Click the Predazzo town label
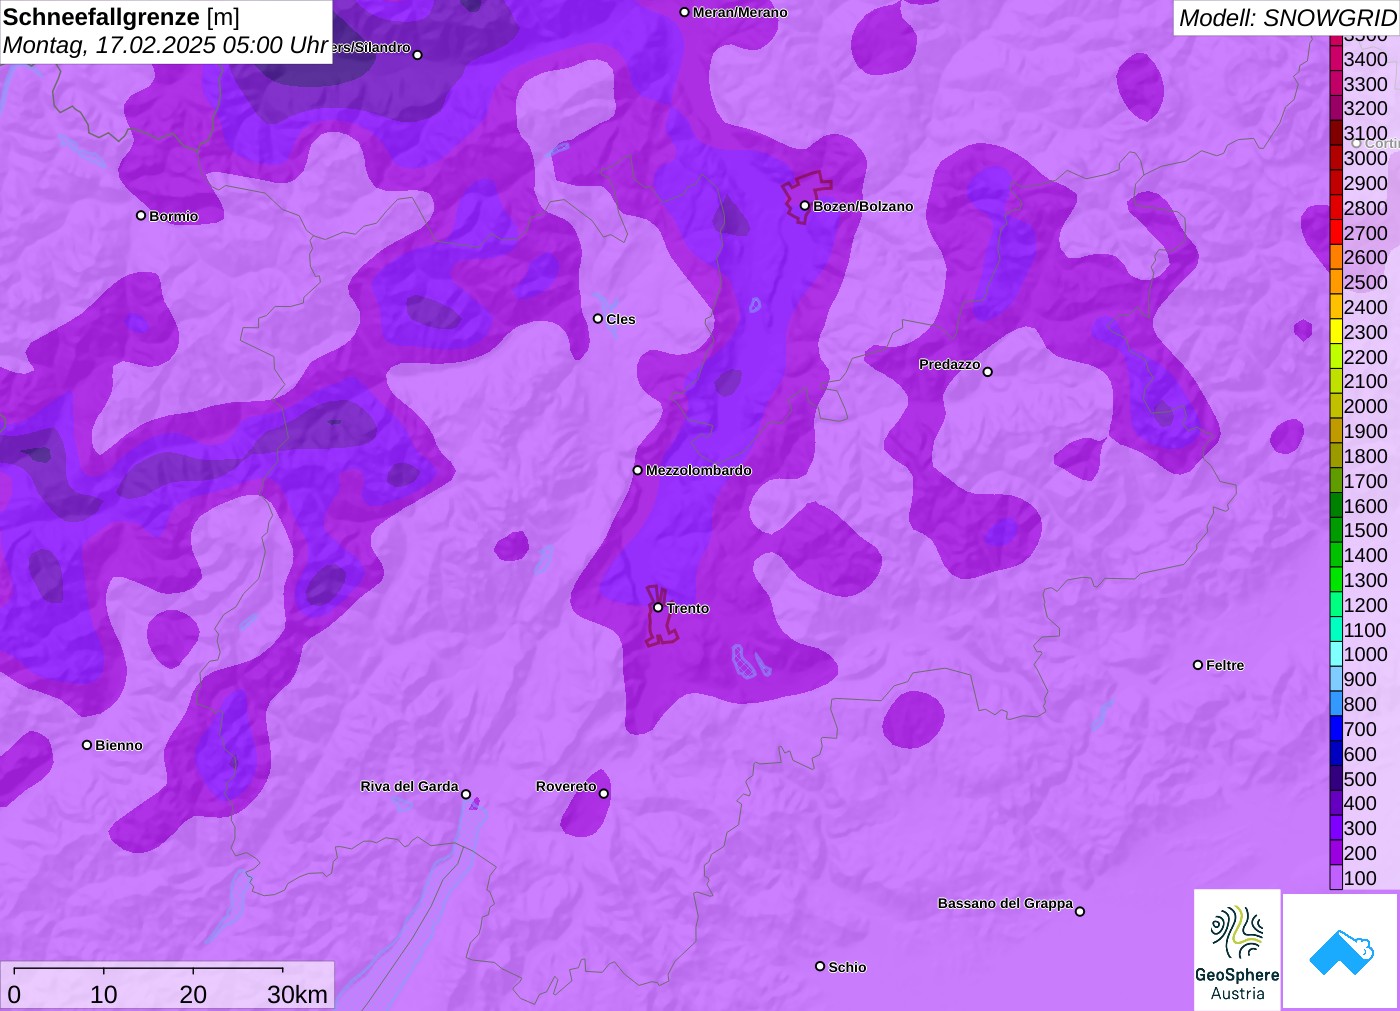1400x1011 pixels. point(950,364)
